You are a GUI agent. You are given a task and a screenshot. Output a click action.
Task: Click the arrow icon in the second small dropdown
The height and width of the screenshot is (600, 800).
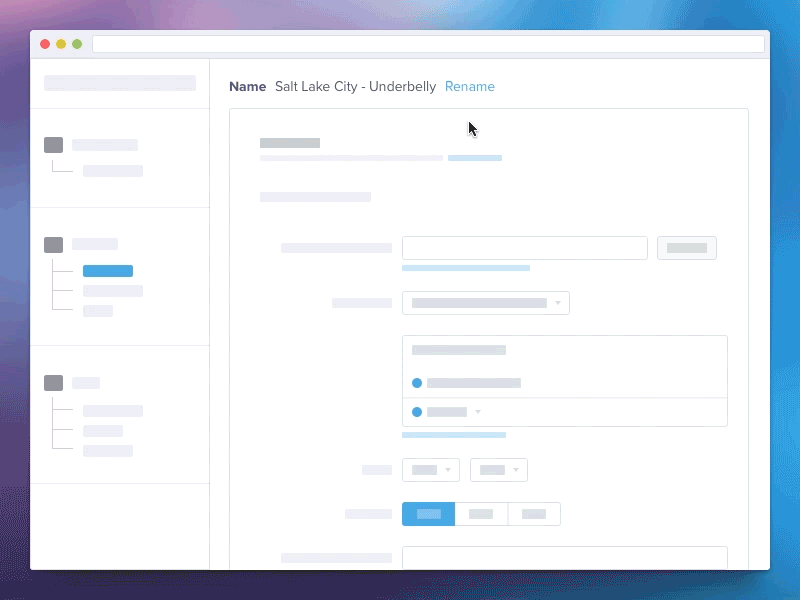click(x=517, y=470)
